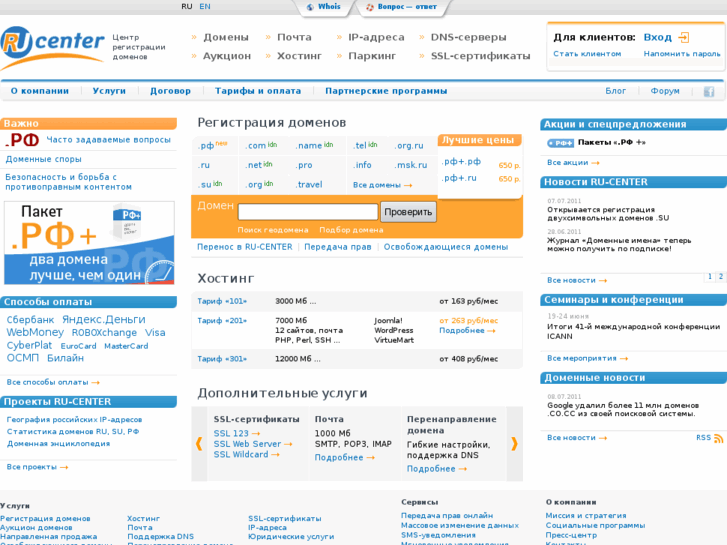
Task: Open Тариф «201» hosting plan link
Action: click(x=222, y=321)
